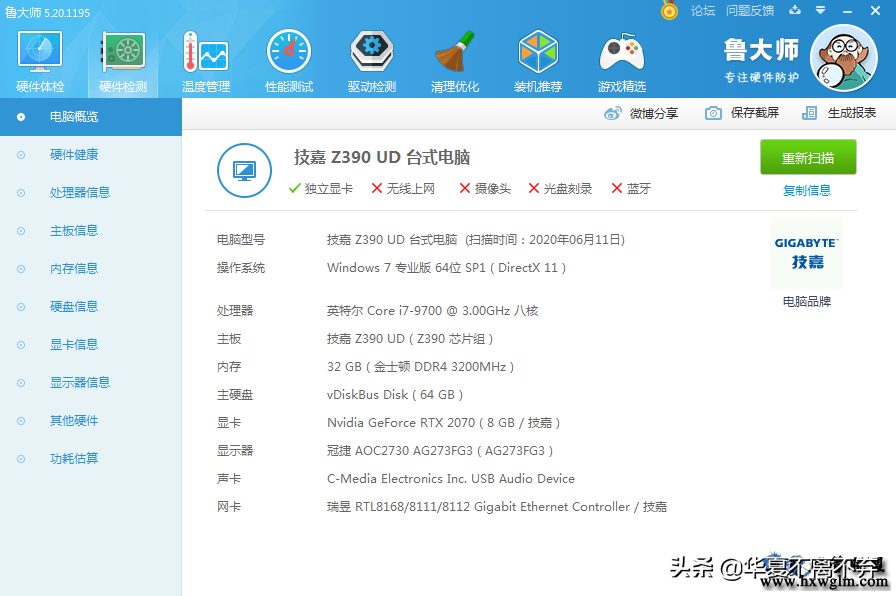Click the 复制信息 copy info link
Viewport: 896px width, 596px height.
[807, 191]
